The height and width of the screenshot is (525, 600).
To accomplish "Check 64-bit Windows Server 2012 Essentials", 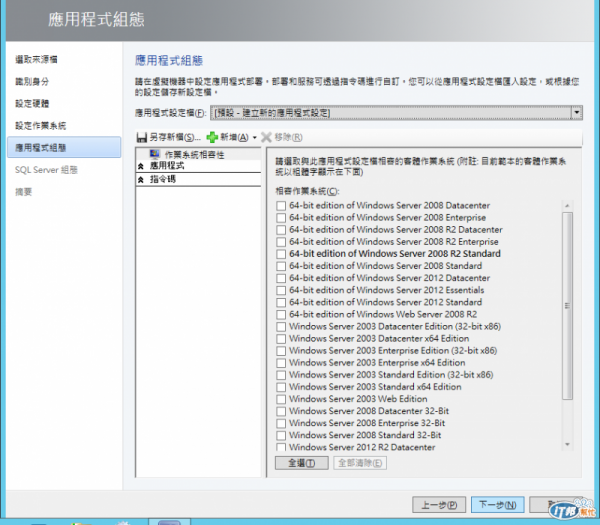I will 281,290.
